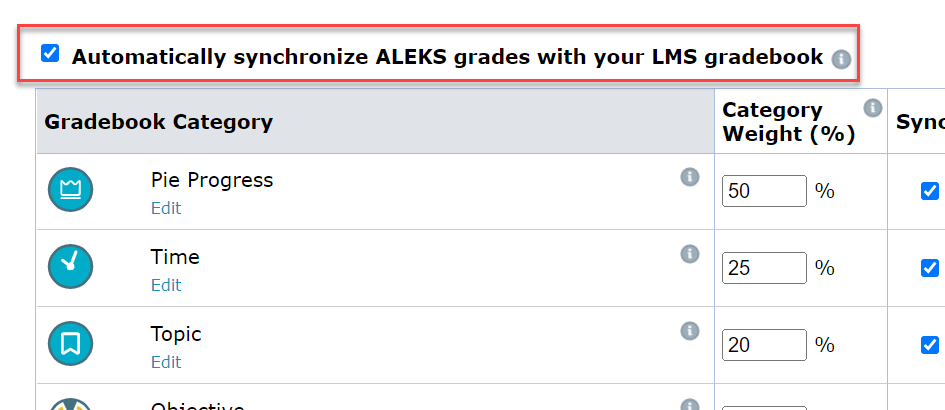Focus the Time weight field showing 25
Viewport: 945px width, 410px height.
[764, 268]
